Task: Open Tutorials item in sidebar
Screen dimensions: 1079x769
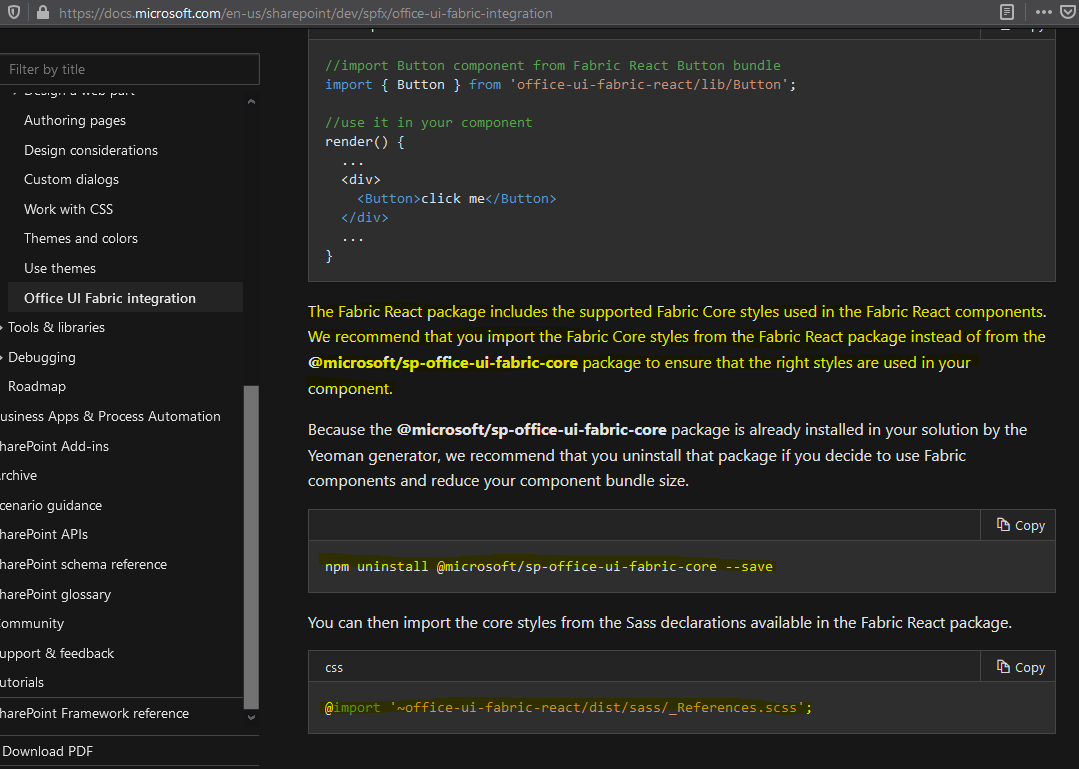Action: [22, 682]
